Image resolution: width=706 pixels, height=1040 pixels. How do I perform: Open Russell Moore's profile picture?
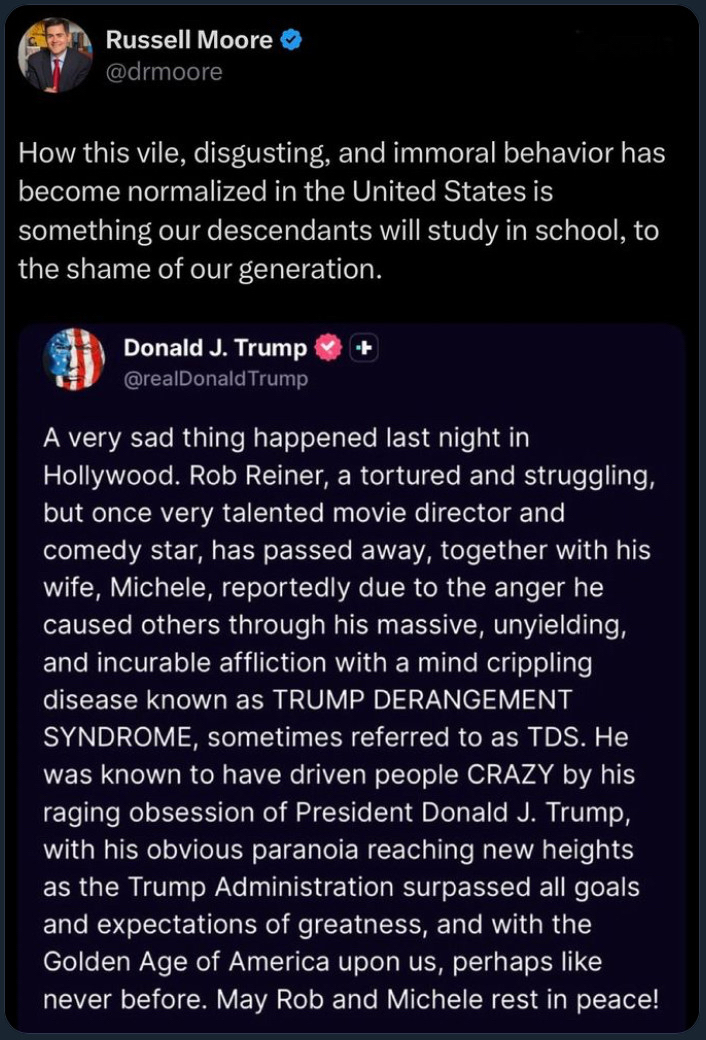(x=54, y=56)
